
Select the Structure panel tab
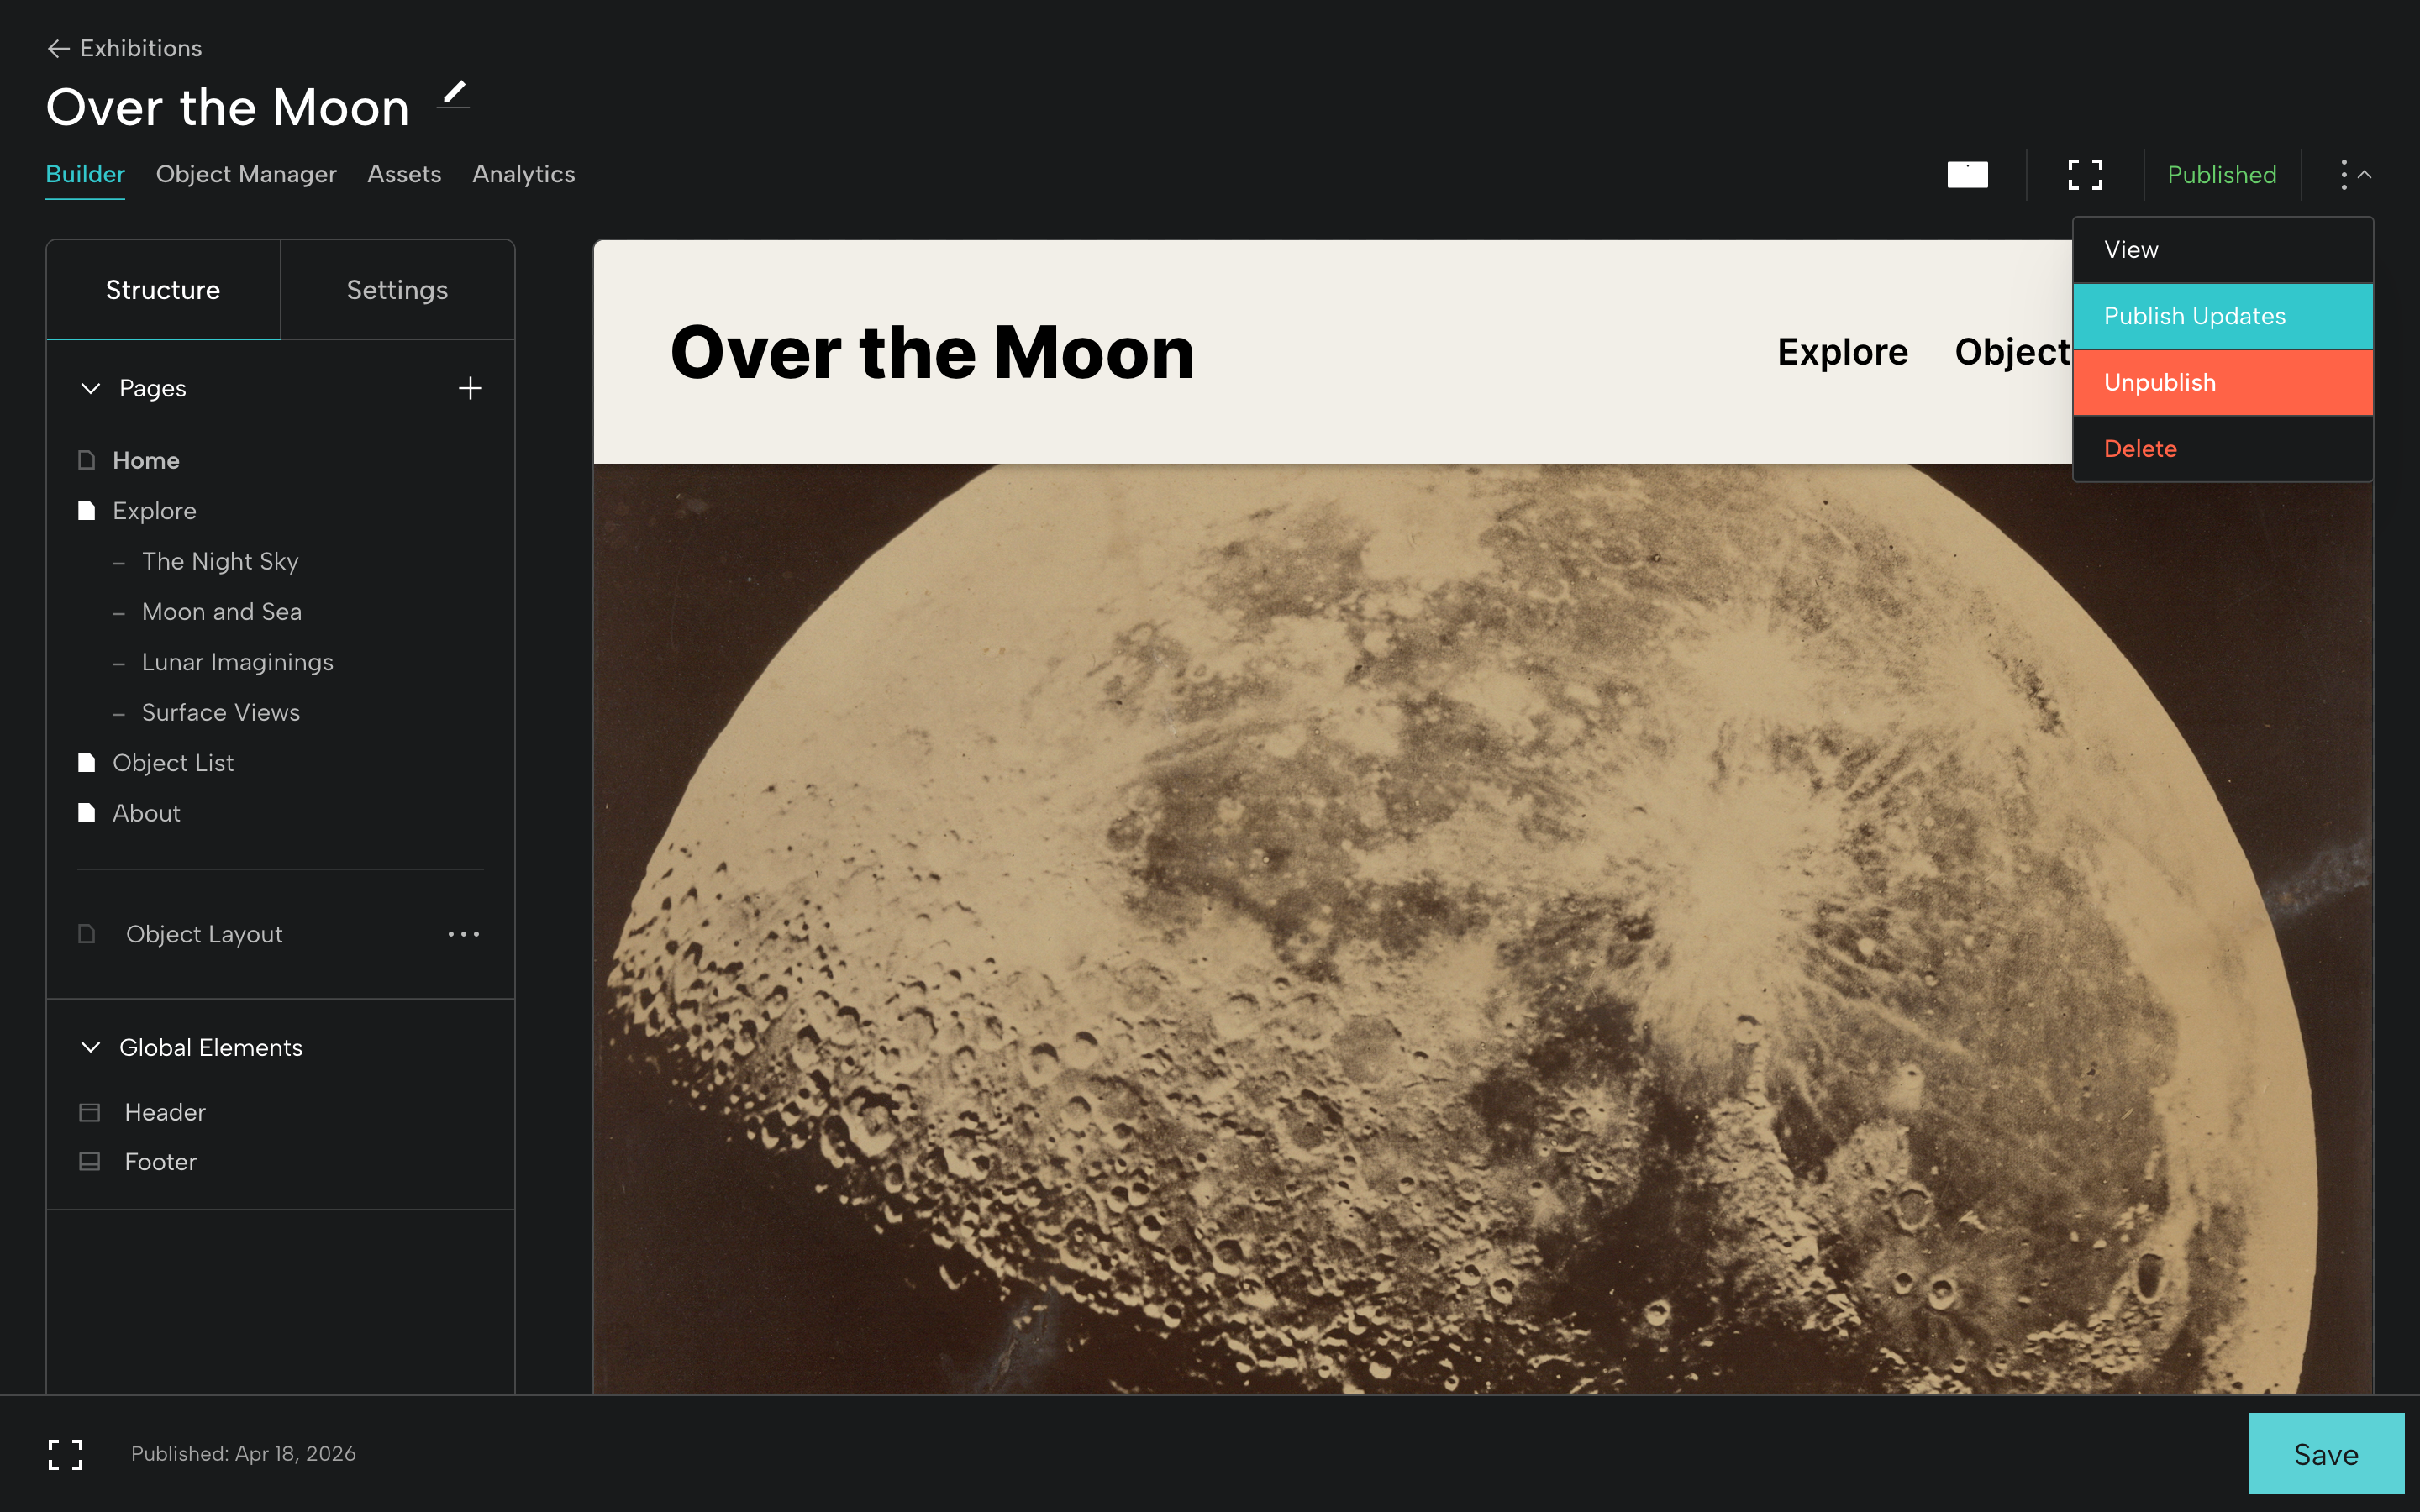click(x=163, y=290)
